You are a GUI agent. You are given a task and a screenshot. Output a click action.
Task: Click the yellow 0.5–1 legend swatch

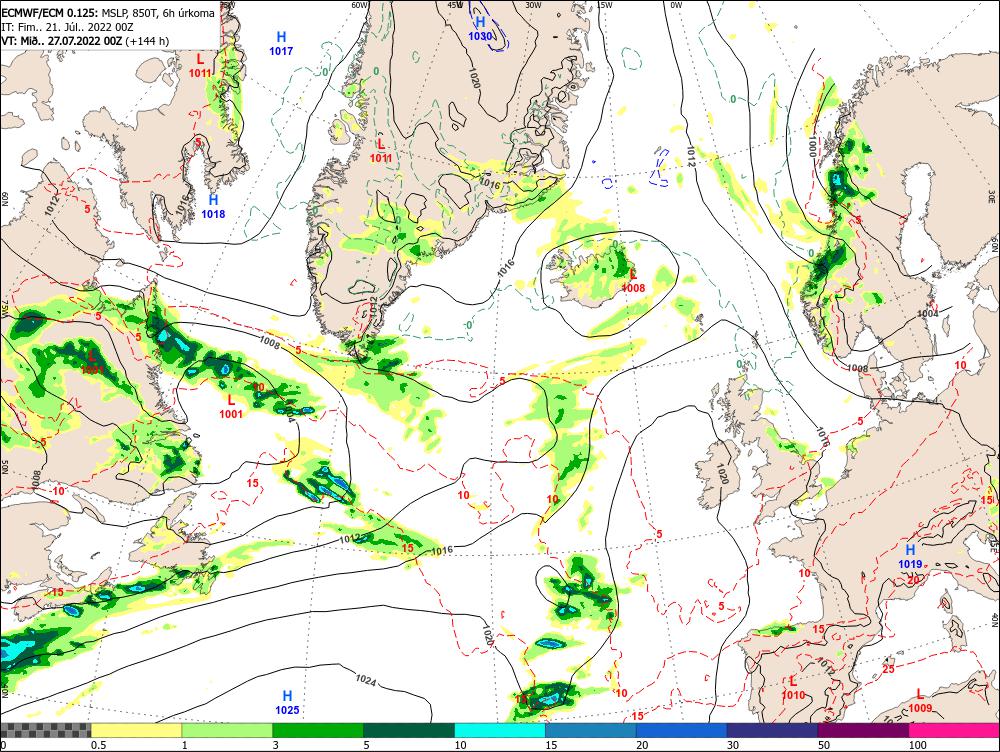coord(136,730)
